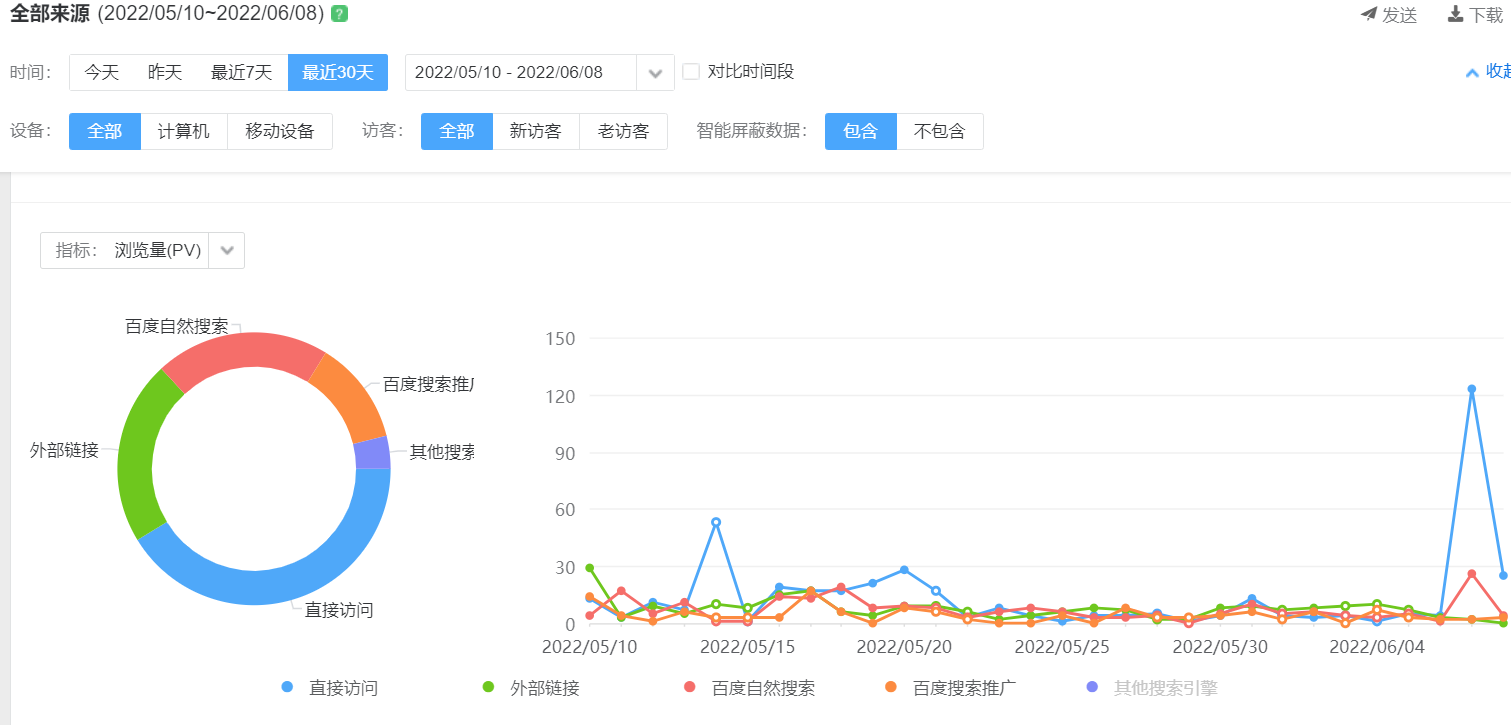This screenshot has height=725, width=1511.
Task: Toggle the 直接访问 blue legend dot
Action: point(288,688)
